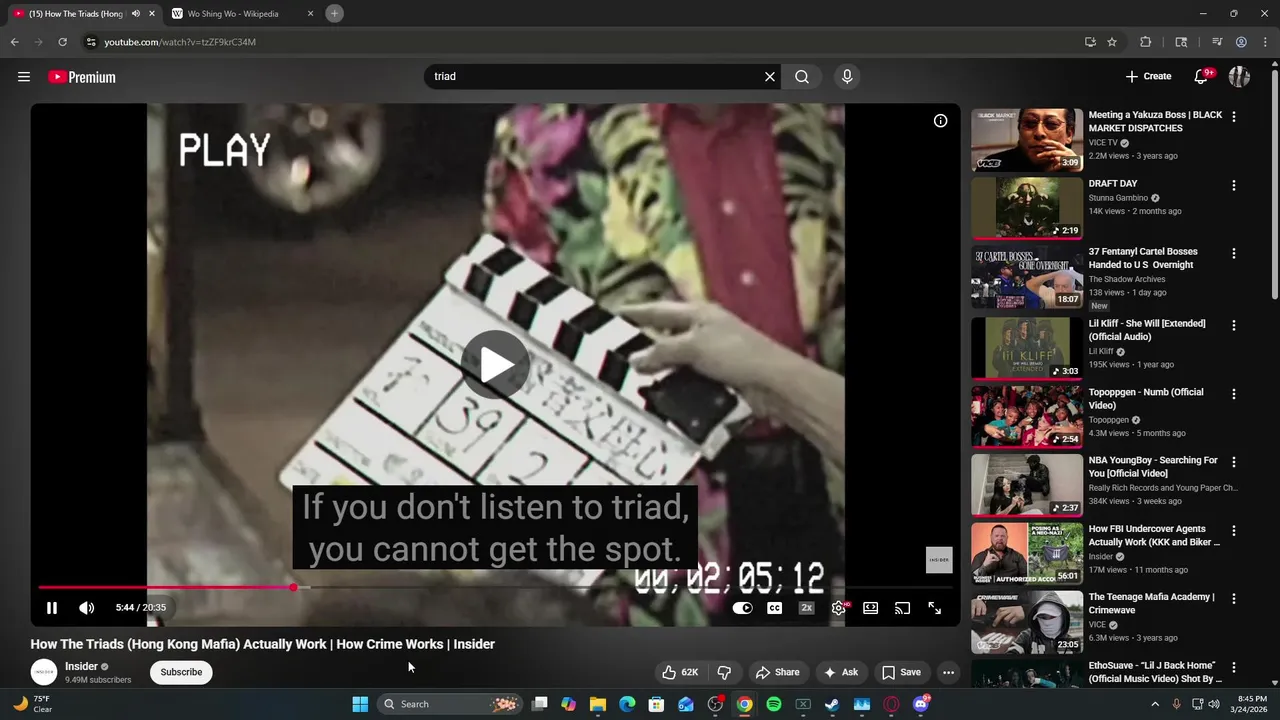Viewport: 1280px width, 720px height.
Task: Open 'How FBI Undercover Agents Actually Work' title
Action: pos(1154,536)
